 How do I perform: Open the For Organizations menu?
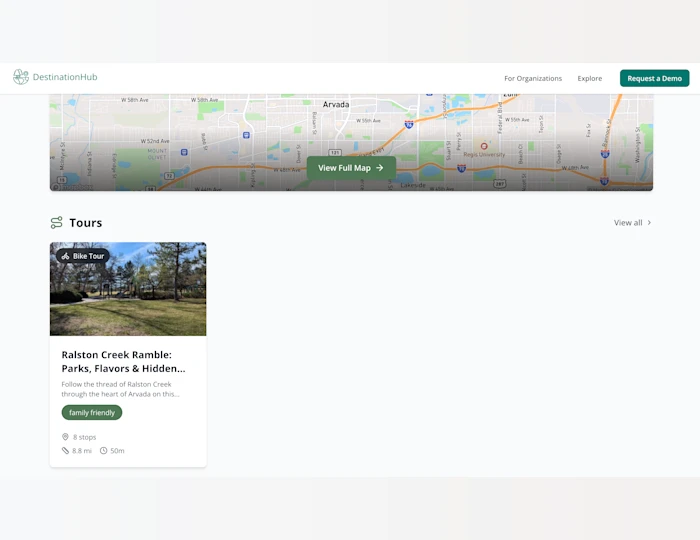(x=533, y=79)
